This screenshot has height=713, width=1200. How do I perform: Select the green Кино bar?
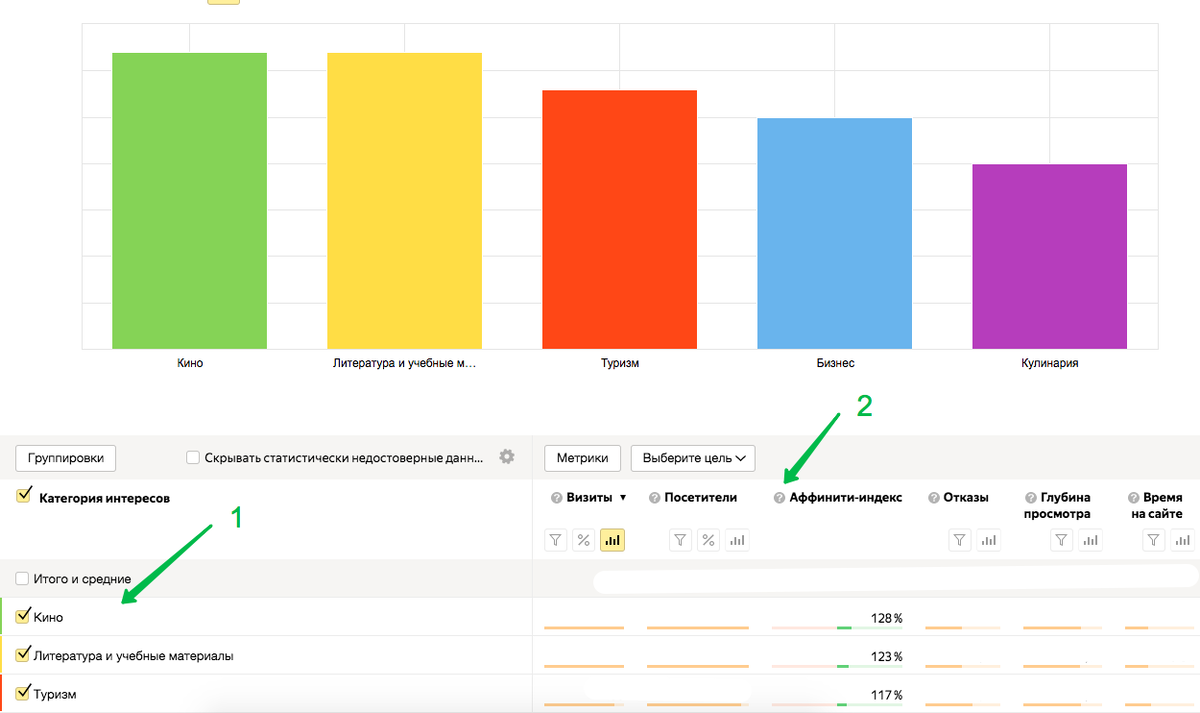tap(189, 200)
